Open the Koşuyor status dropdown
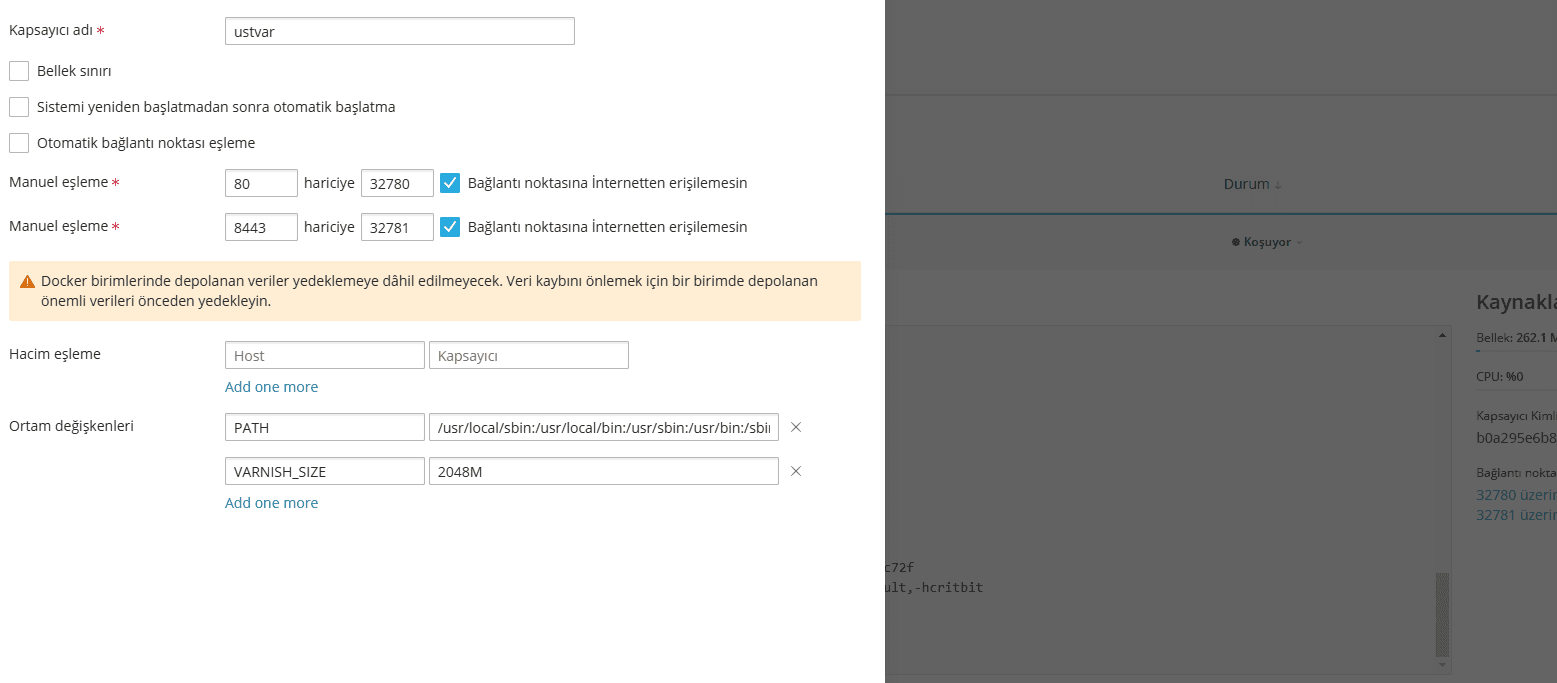Viewport: 1557px width, 683px height. click(1268, 242)
